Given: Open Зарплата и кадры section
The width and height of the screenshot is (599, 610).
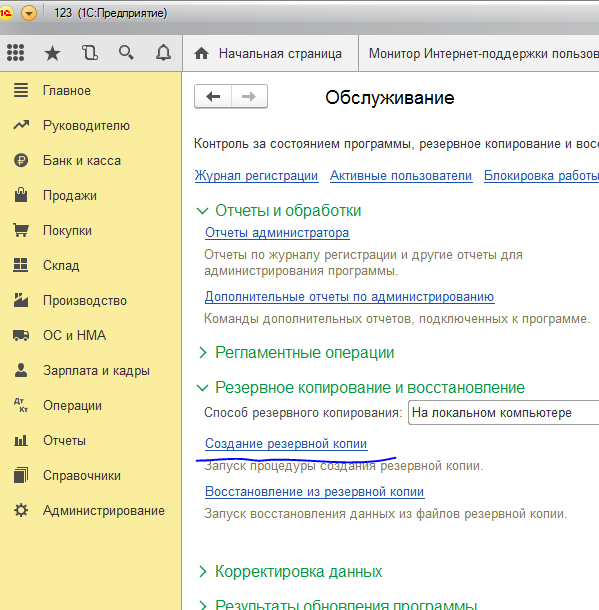Looking at the screenshot, I should [96, 370].
